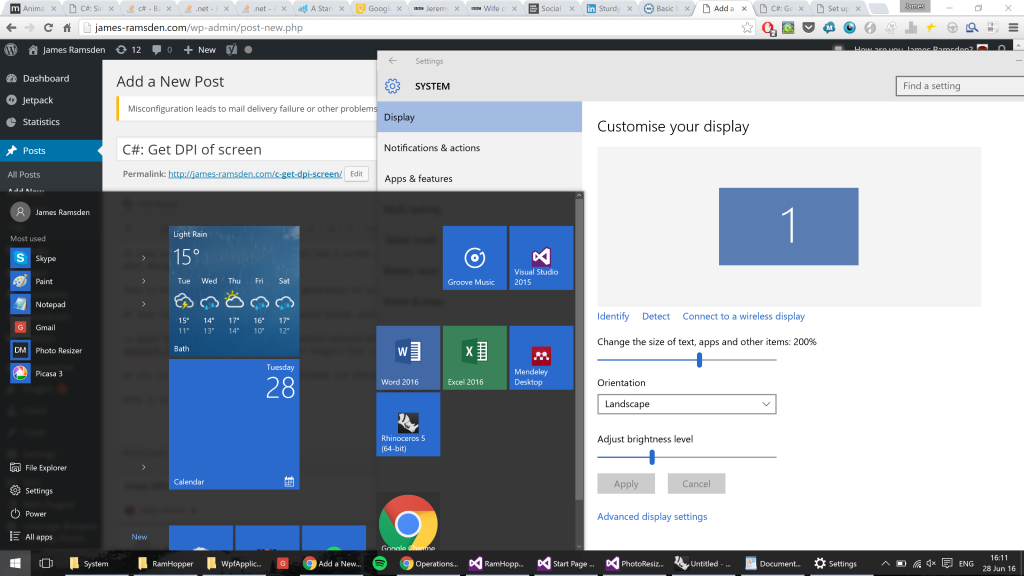Open Advanced display settings

coord(652,517)
